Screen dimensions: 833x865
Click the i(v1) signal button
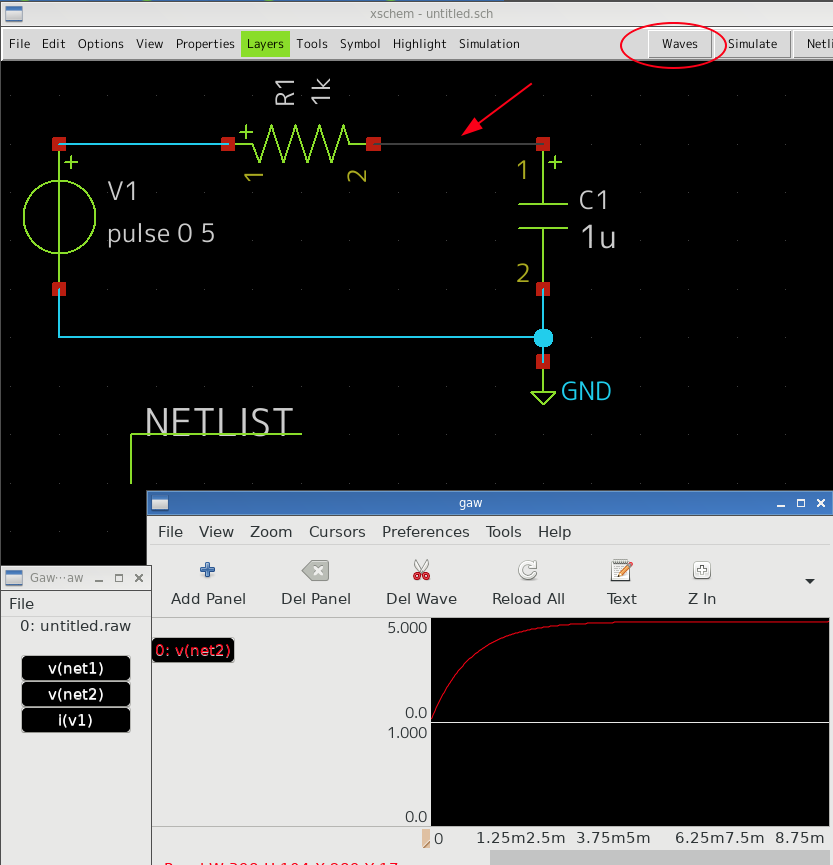coord(76,720)
